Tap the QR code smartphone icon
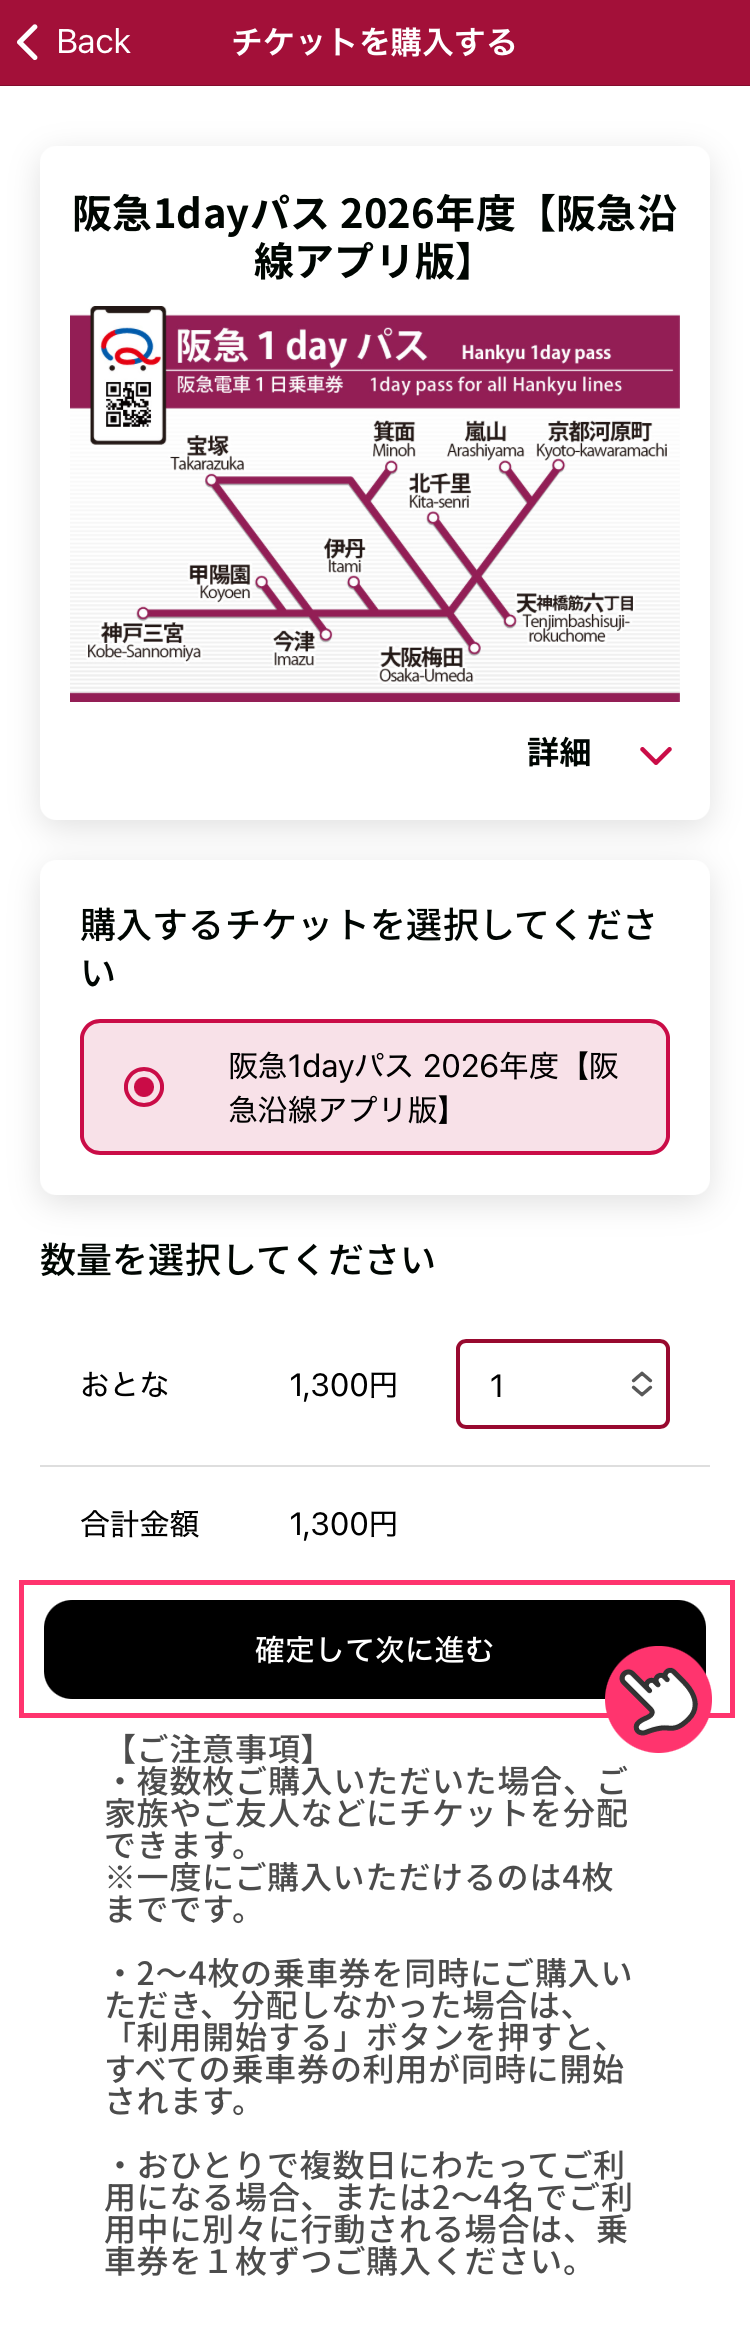 [x=128, y=375]
